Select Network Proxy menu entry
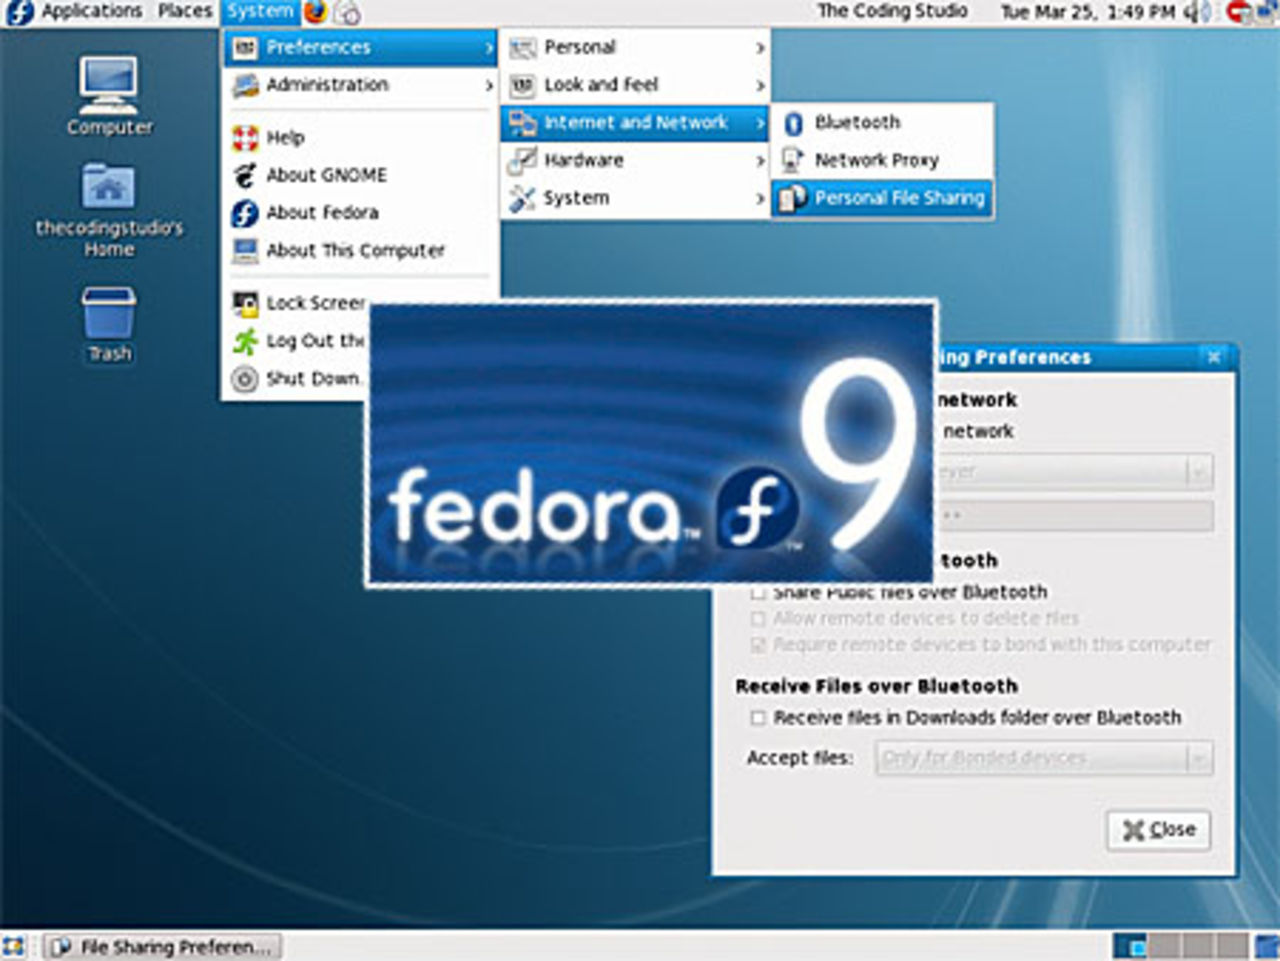This screenshot has height=961, width=1280. pyautogui.click(x=883, y=160)
